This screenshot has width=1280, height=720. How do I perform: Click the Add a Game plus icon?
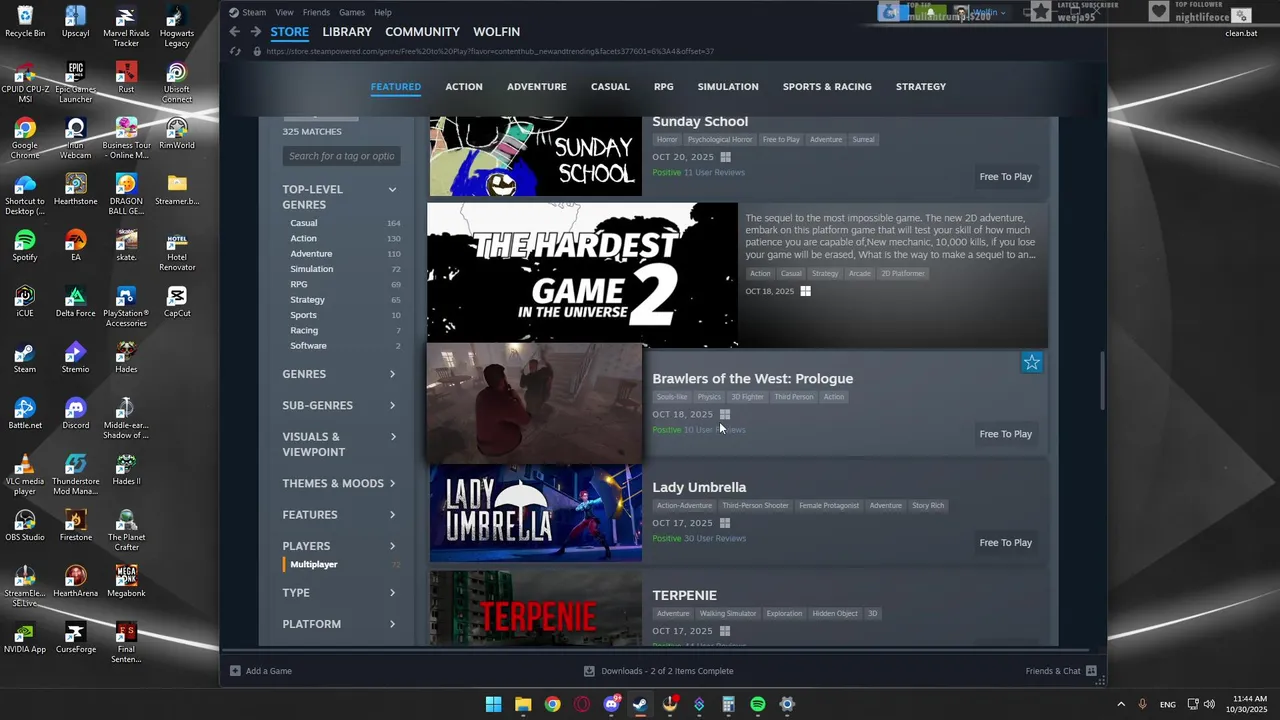[x=235, y=671]
